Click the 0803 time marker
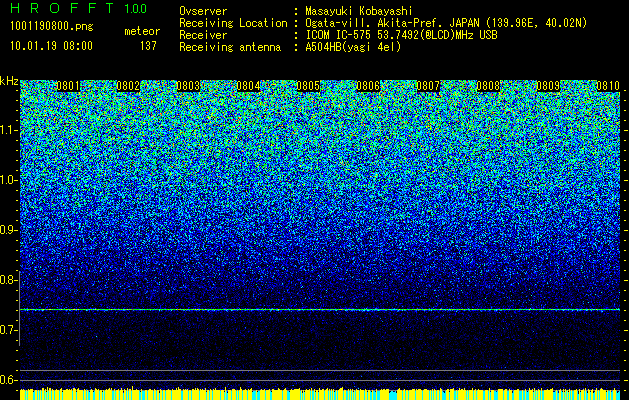 tap(188, 86)
